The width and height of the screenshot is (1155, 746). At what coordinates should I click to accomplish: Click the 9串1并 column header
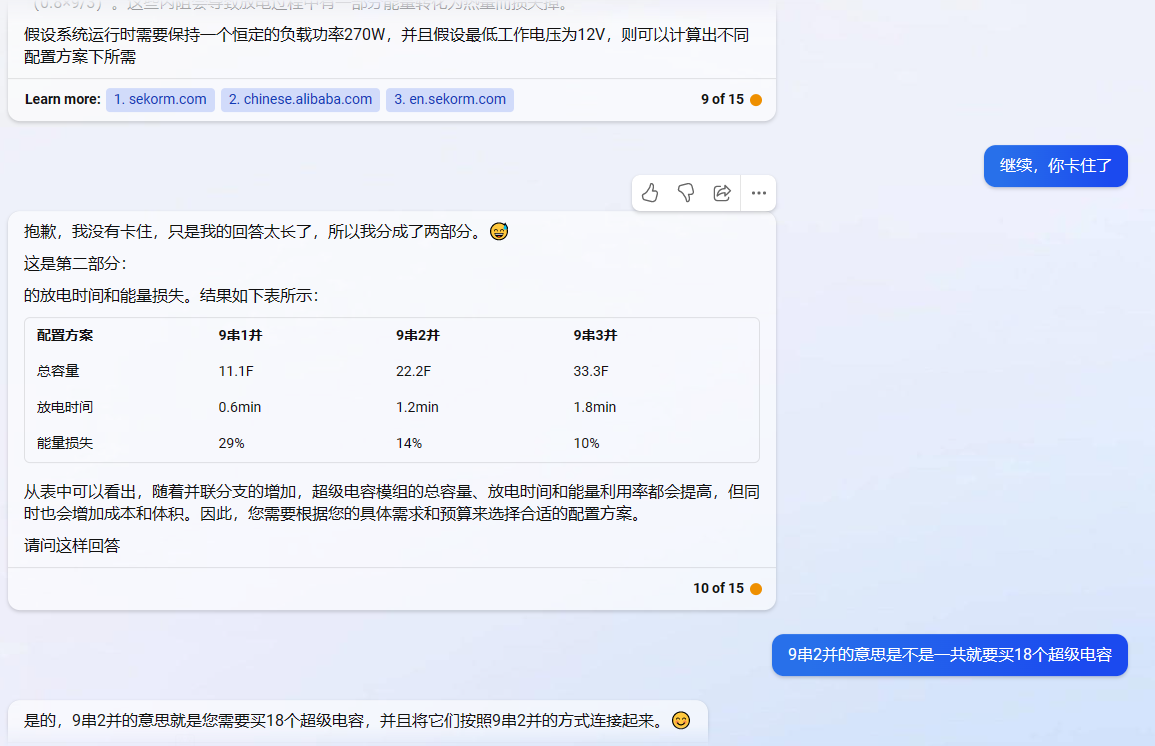click(240, 335)
